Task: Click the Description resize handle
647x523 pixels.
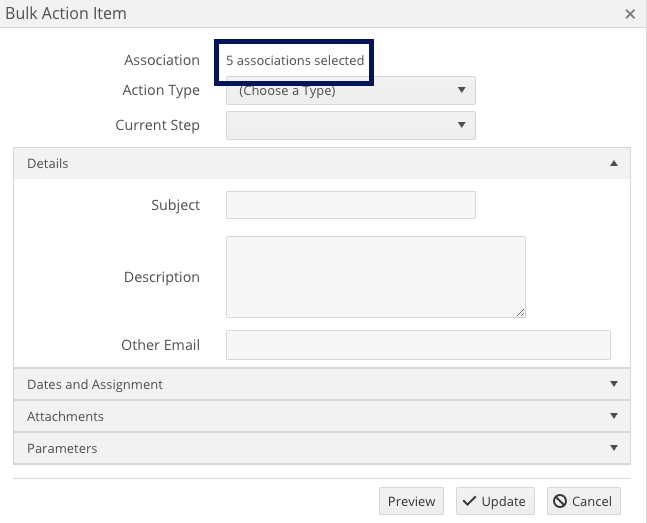Action: [x=521, y=312]
